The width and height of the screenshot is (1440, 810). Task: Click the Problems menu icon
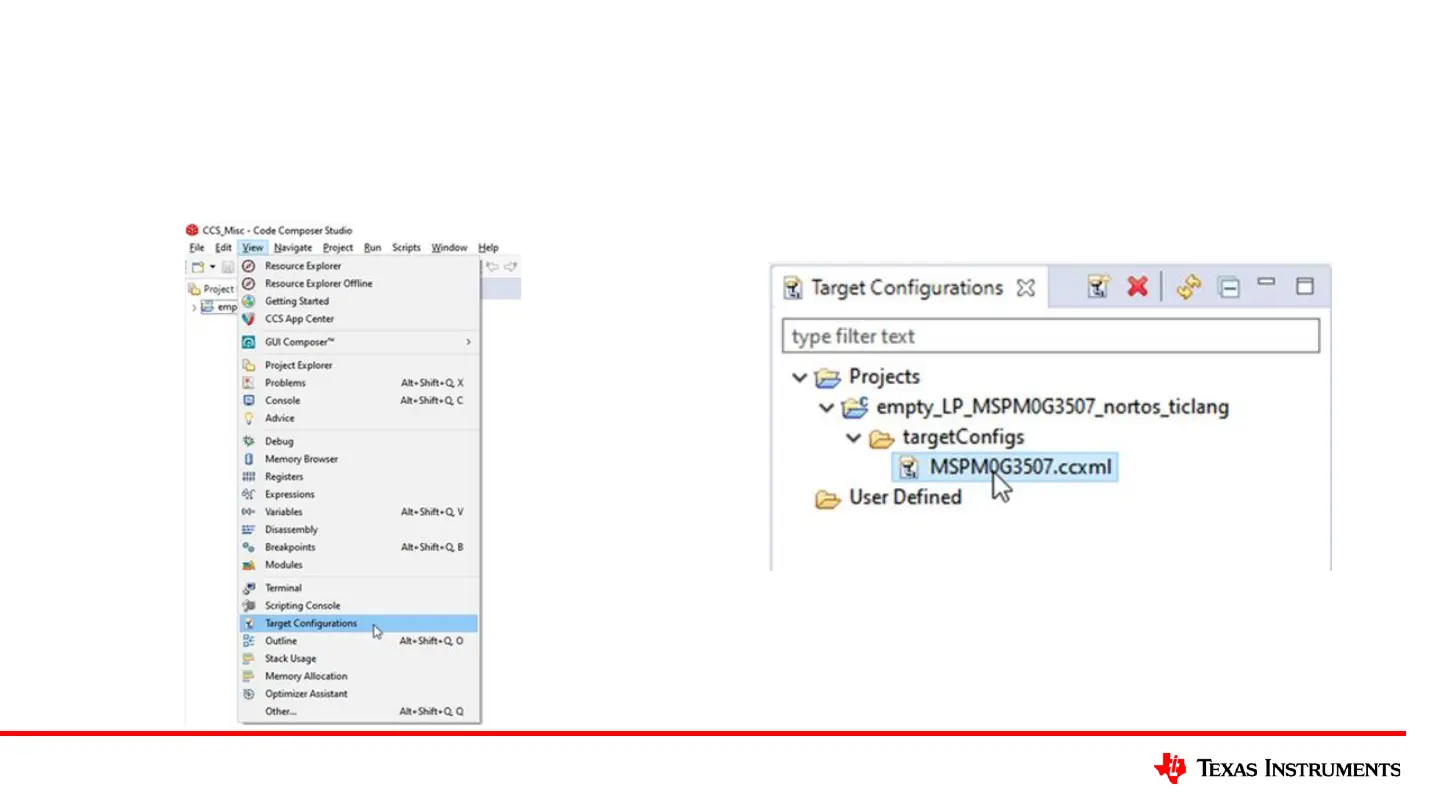point(249,383)
